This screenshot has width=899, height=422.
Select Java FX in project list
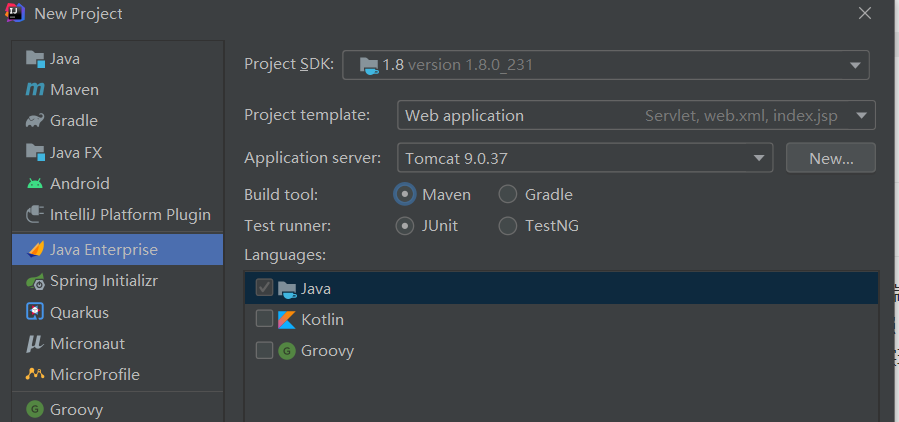[76, 152]
